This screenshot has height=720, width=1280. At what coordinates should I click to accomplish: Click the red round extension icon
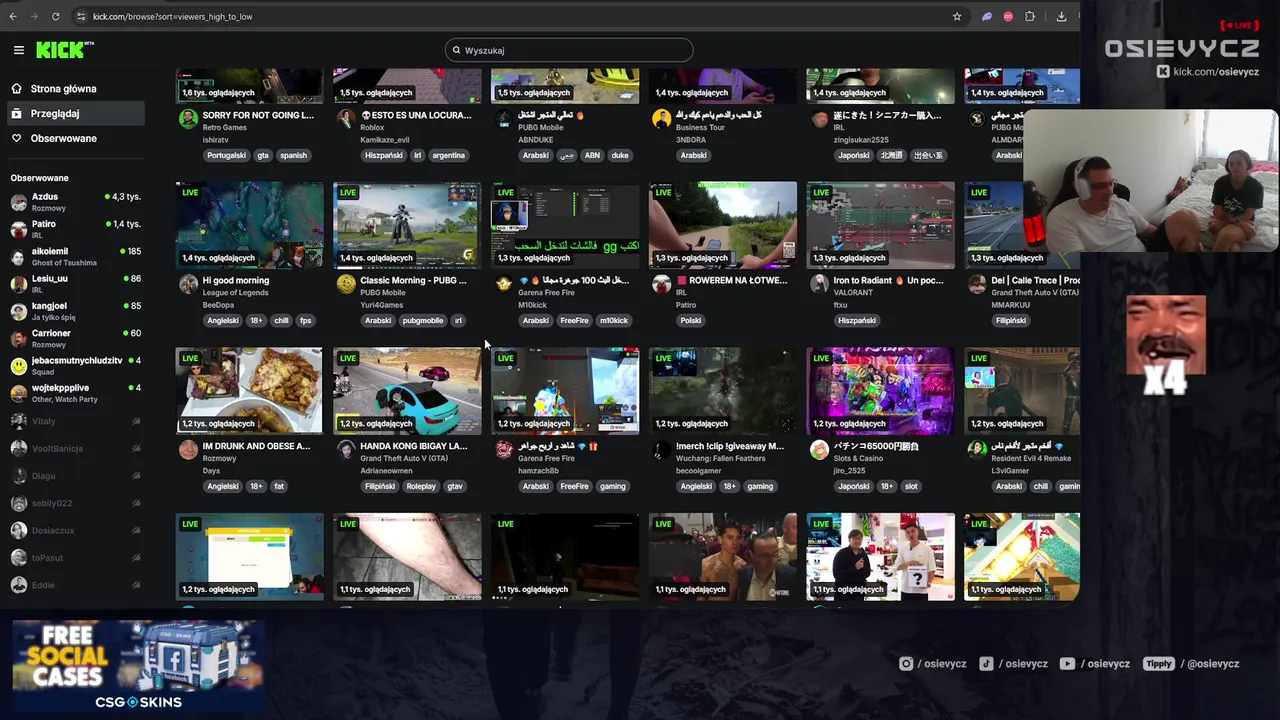pos(1008,16)
